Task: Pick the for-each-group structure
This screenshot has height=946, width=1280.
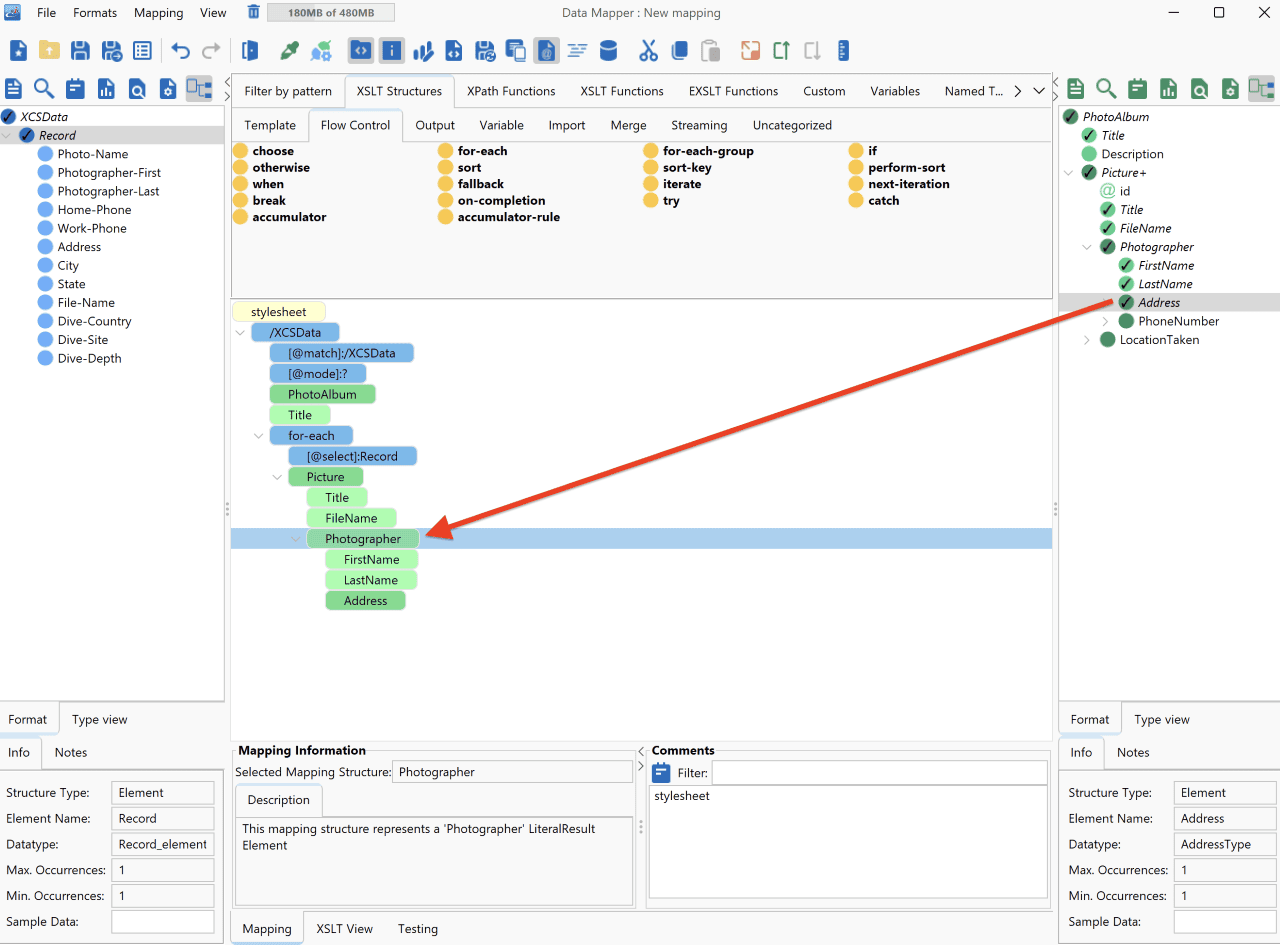Action: click(698, 151)
